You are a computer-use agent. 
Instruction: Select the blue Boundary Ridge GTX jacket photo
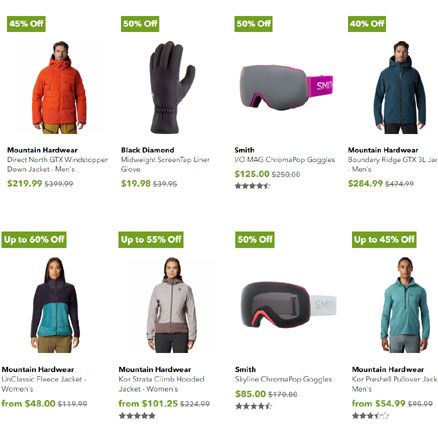(400, 87)
